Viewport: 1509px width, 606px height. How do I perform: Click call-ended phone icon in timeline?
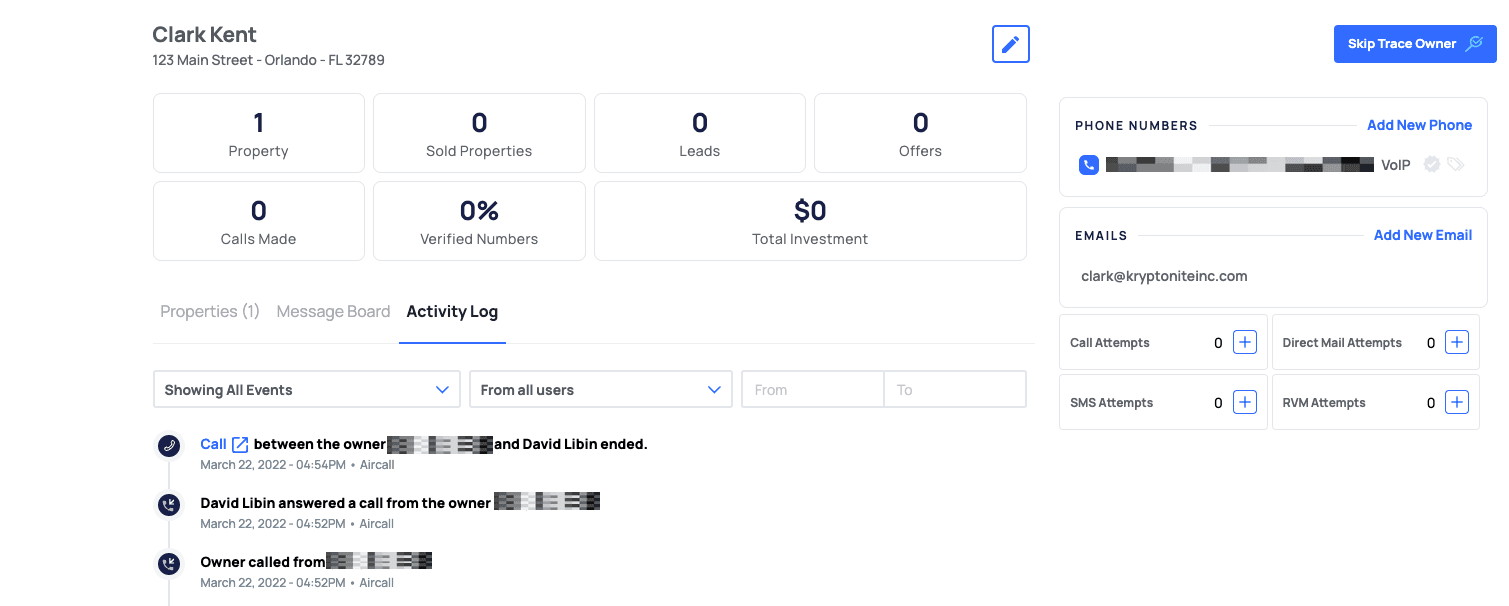click(169, 446)
